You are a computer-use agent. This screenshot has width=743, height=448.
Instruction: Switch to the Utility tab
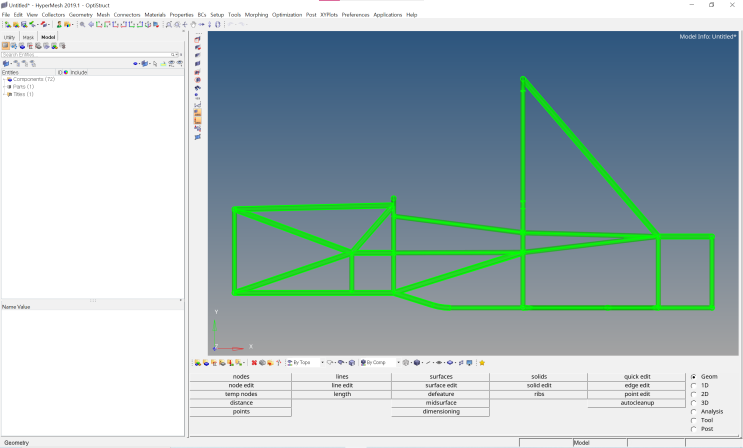(x=9, y=37)
